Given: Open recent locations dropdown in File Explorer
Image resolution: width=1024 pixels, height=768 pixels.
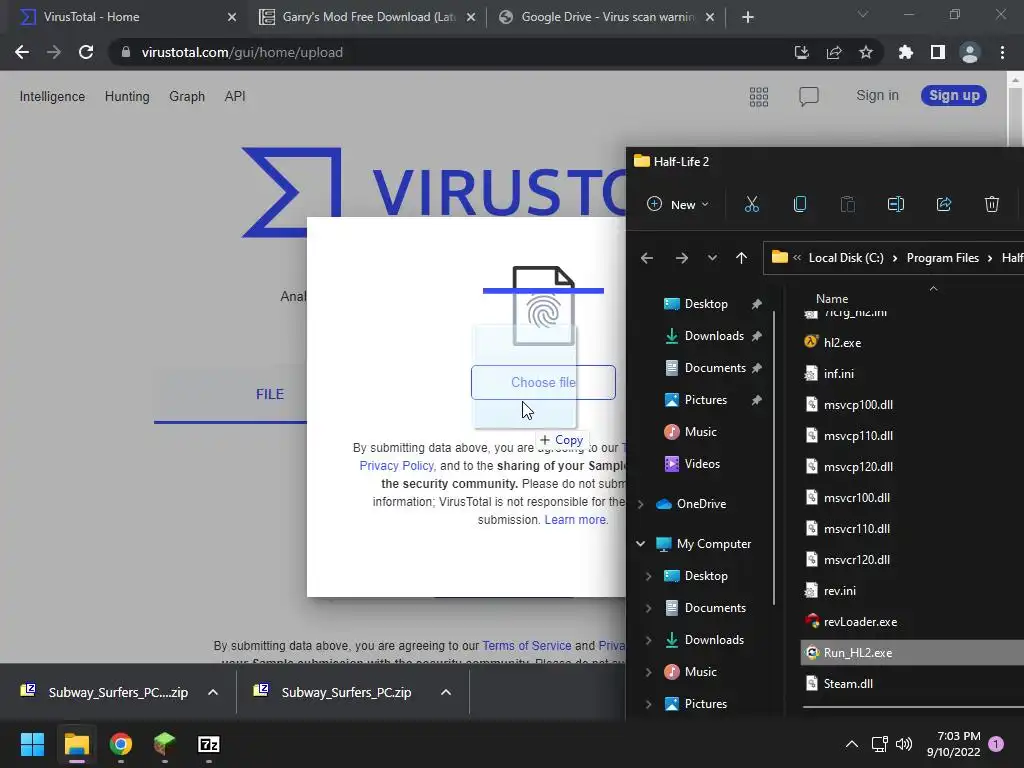Looking at the screenshot, I should tap(712, 258).
